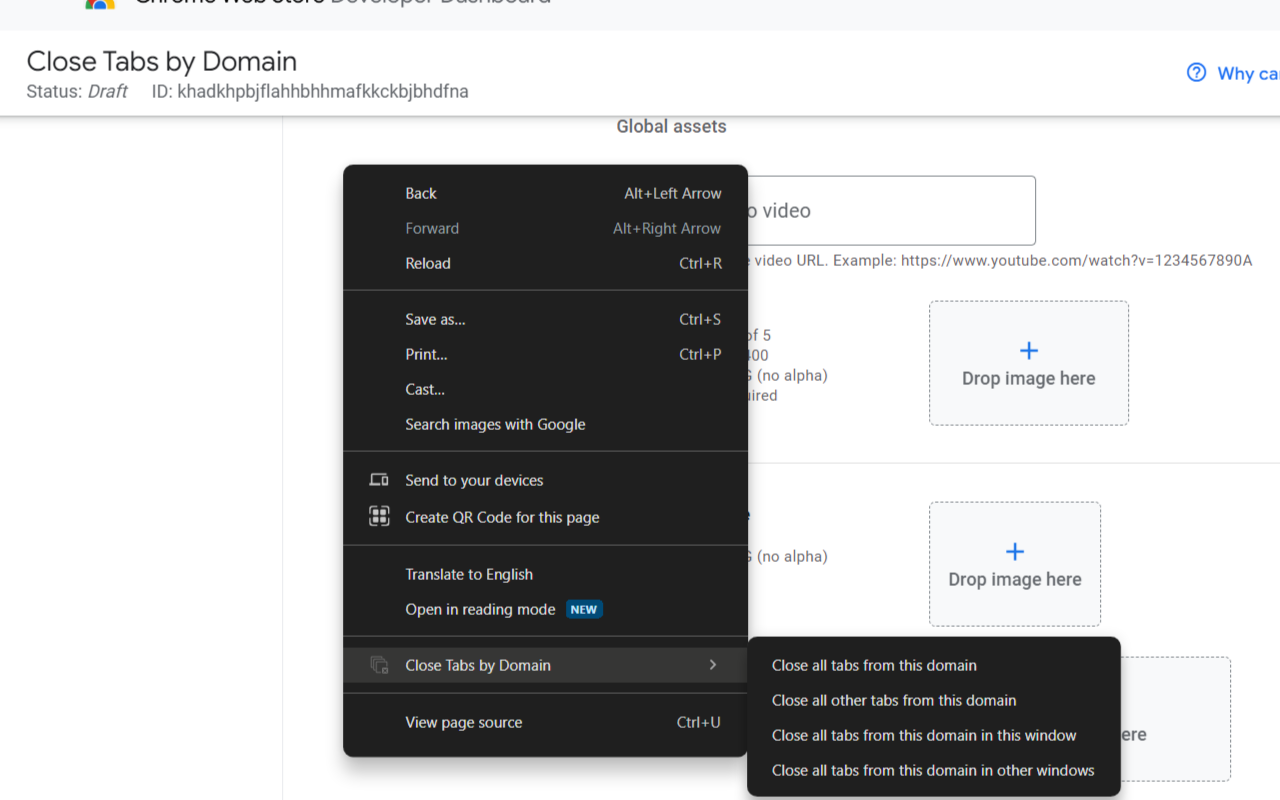
Task: Click the Status: Draft label
Action: click(77, 91)
